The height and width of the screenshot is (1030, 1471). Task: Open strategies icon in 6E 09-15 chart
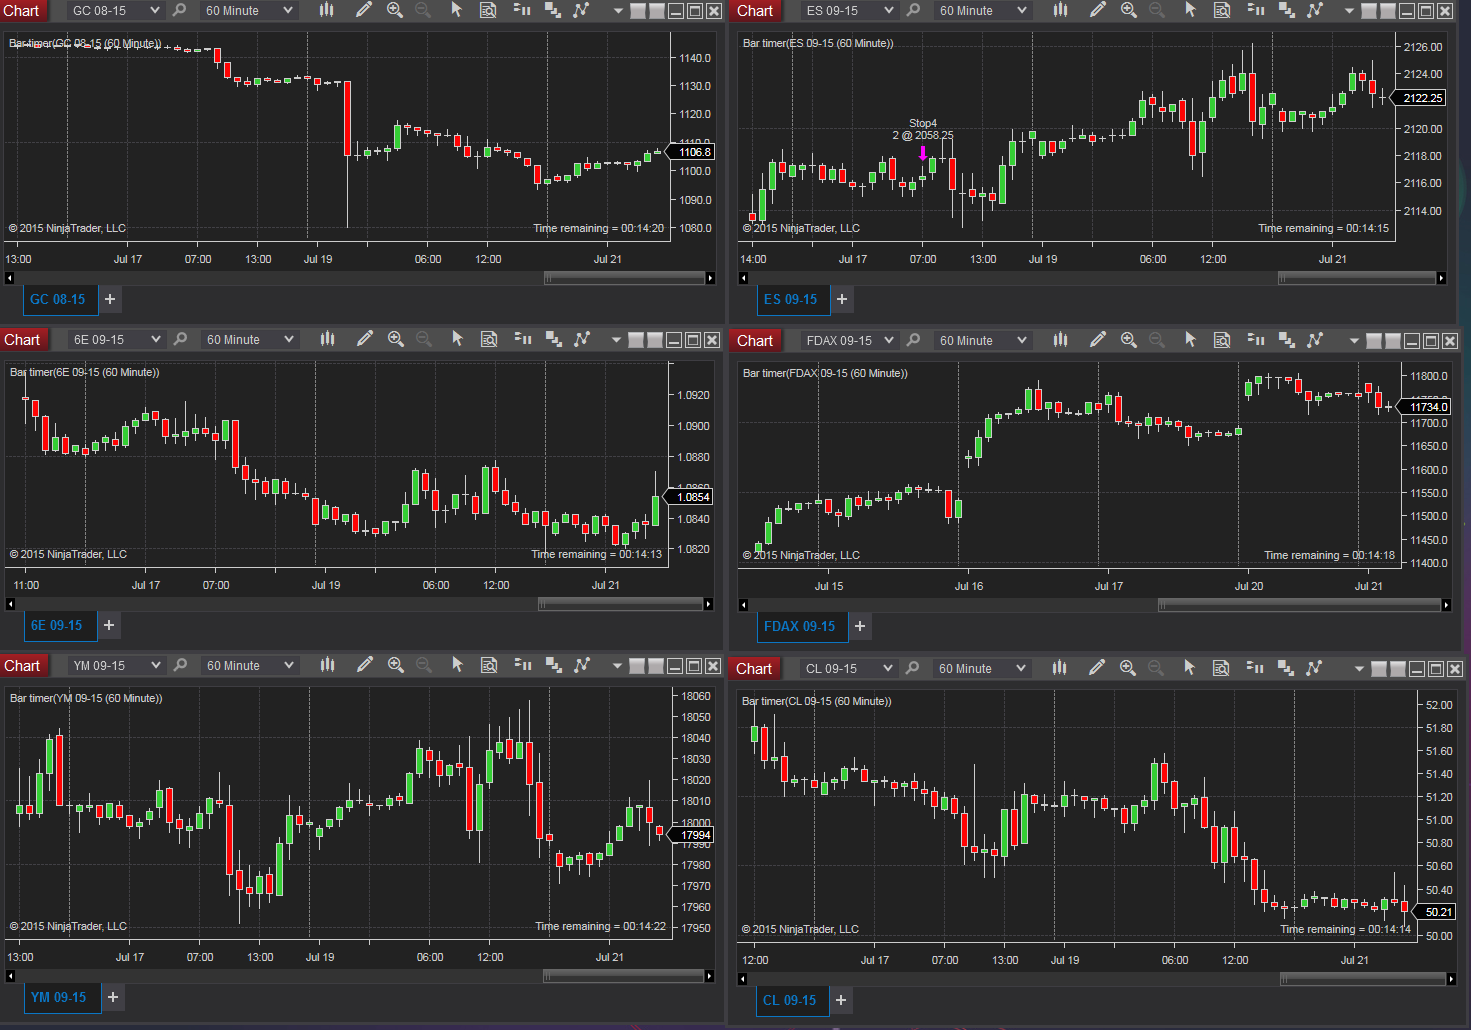[x=582, y=339]
